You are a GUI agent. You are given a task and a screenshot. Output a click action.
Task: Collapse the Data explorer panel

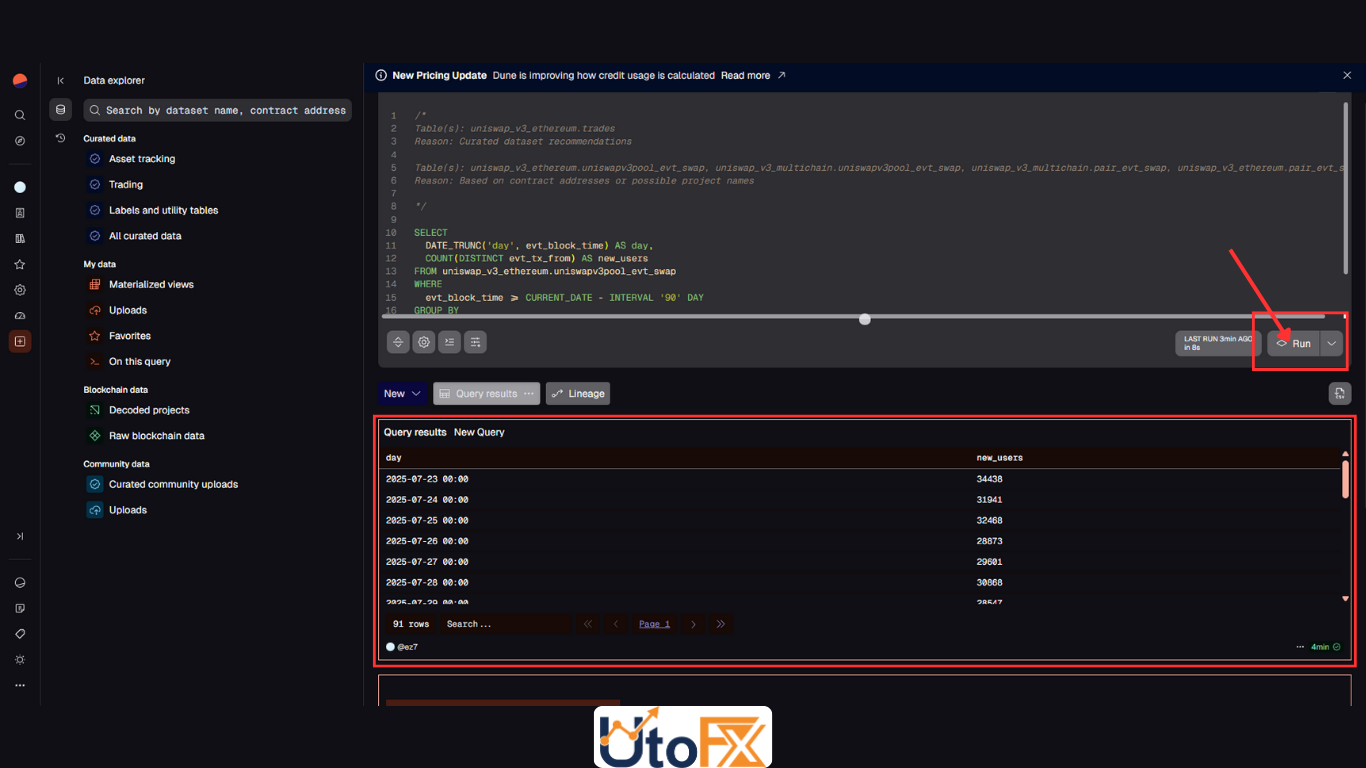pos(60,81)
